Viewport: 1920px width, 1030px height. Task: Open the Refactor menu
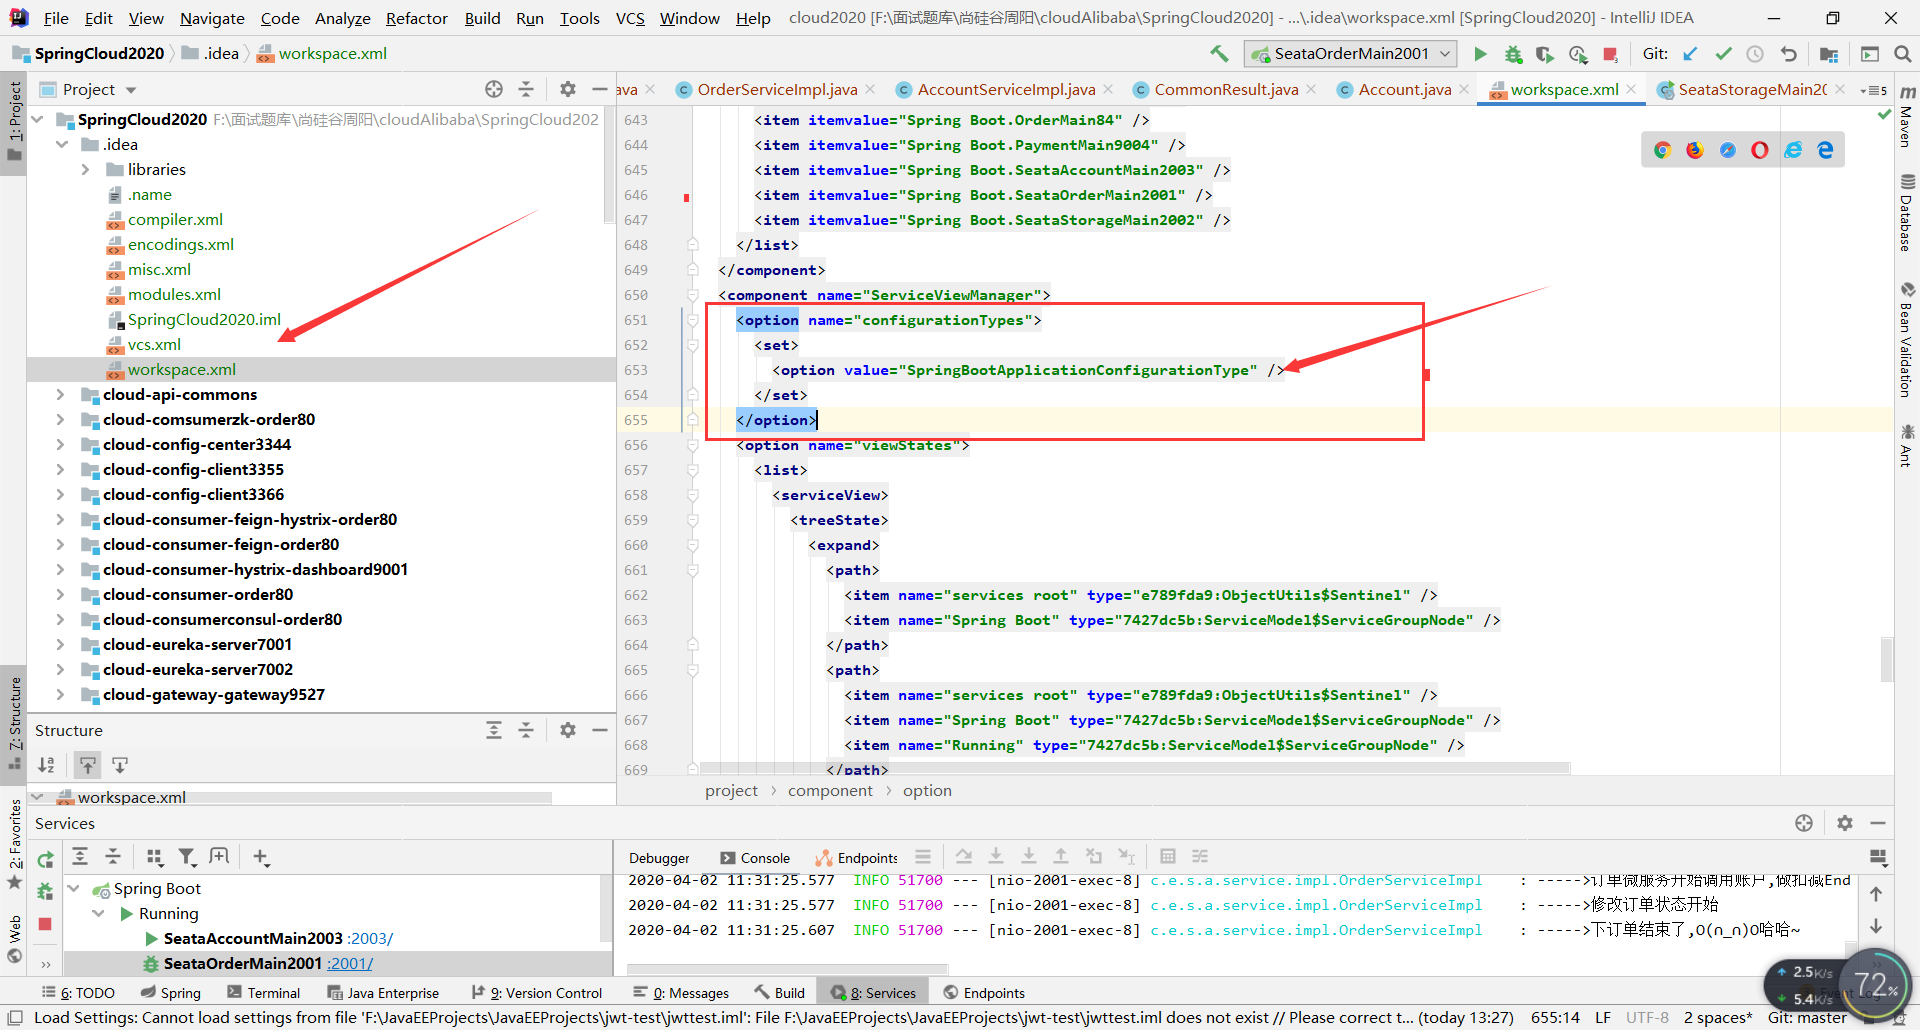click(x=416, y=18)
